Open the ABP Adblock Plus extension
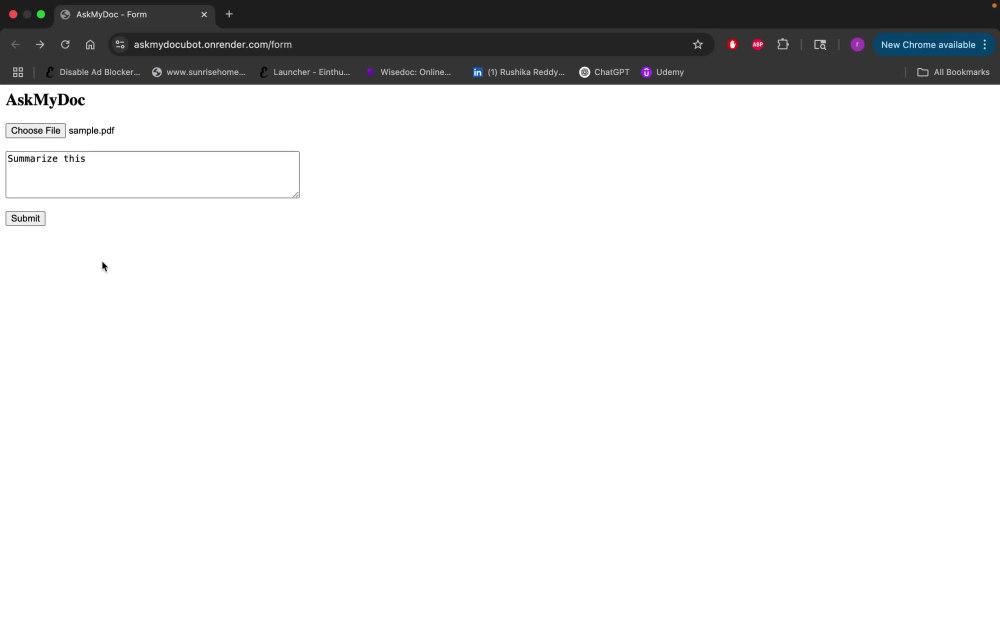This screenshot has width=1000, height=625. [x=758, y=45]
